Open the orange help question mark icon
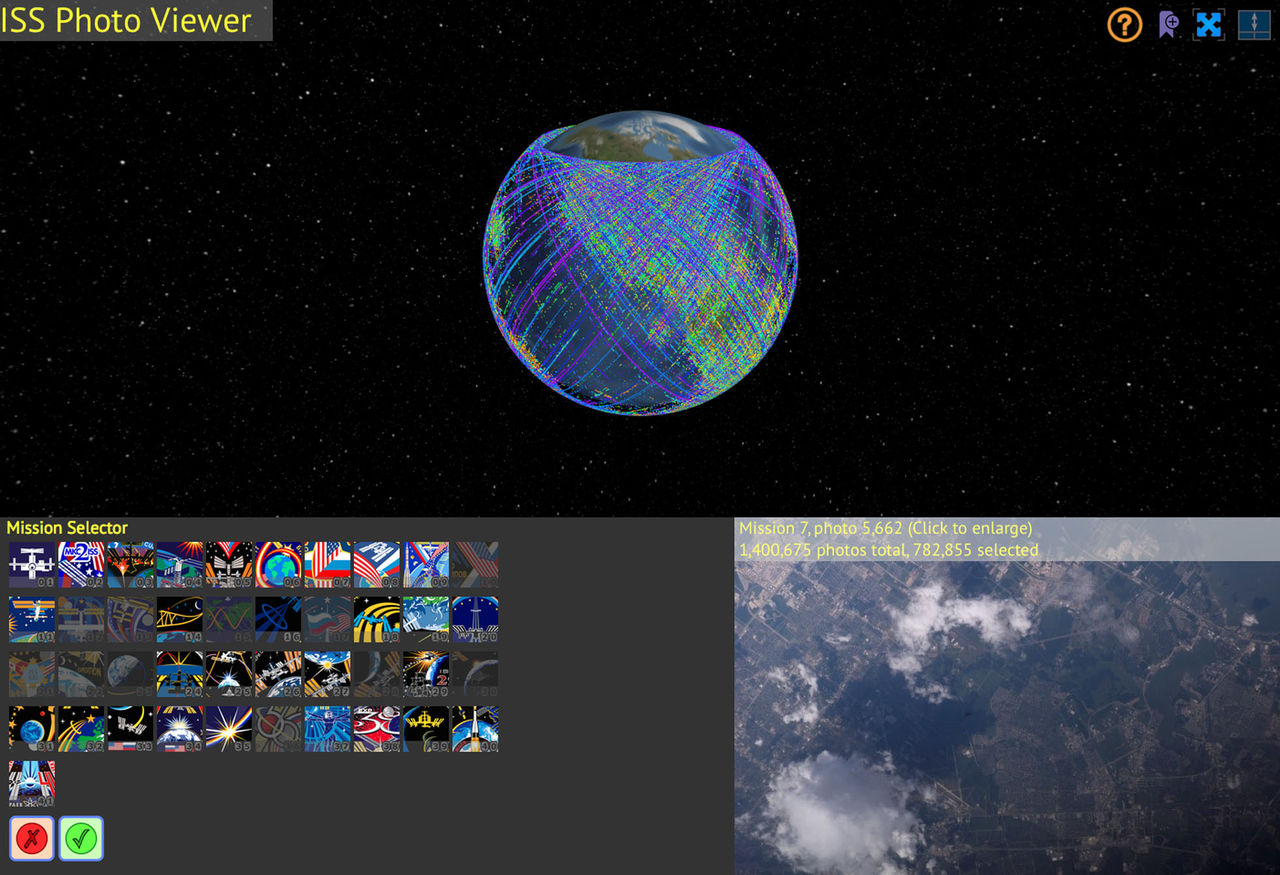The width and height of the screenshot is (1280, 875). pos(1124,24)
